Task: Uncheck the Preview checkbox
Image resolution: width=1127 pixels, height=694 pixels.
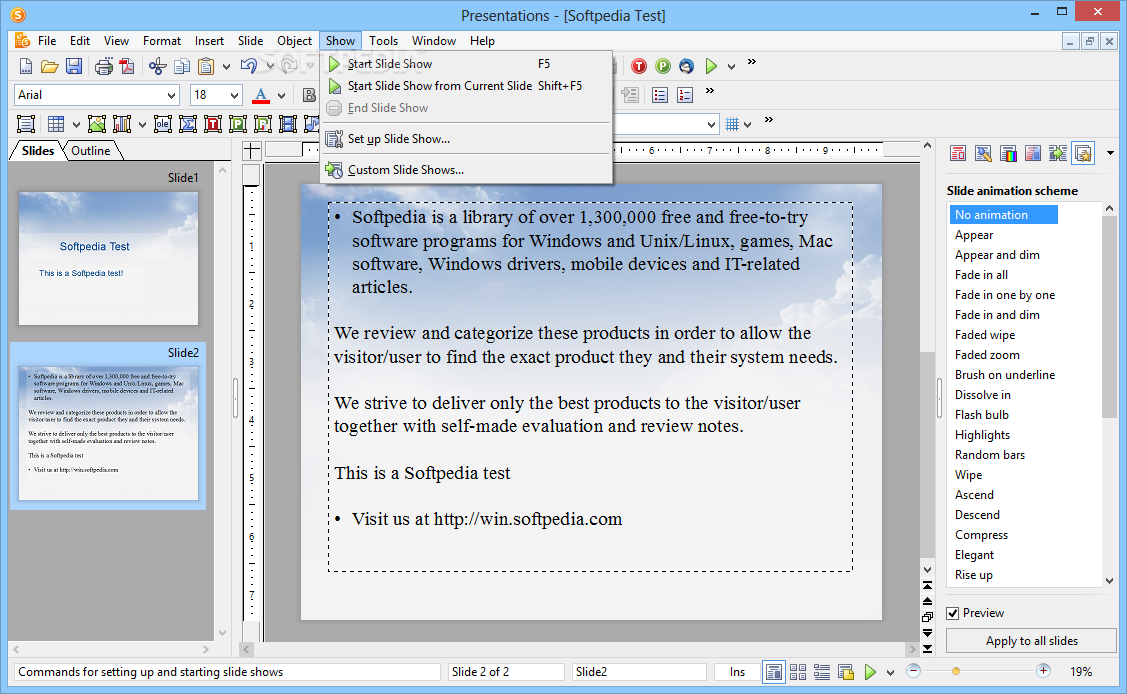Action: click(x=953, y=613)
